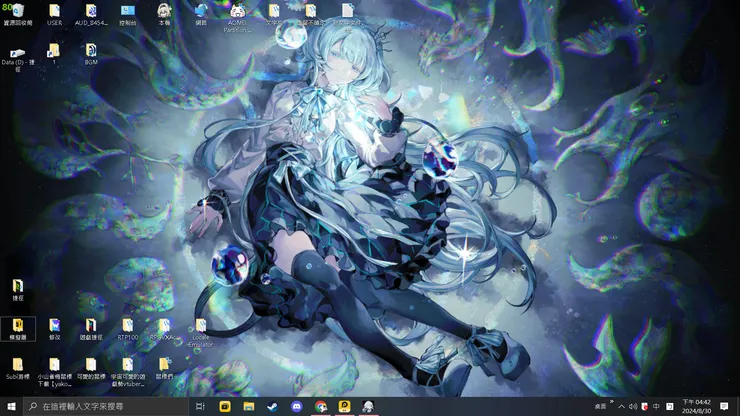Viewport: 740px width, 416px height.
Task: Select the 模擬器 folder on desktop
Action: (x=18, y=329)
